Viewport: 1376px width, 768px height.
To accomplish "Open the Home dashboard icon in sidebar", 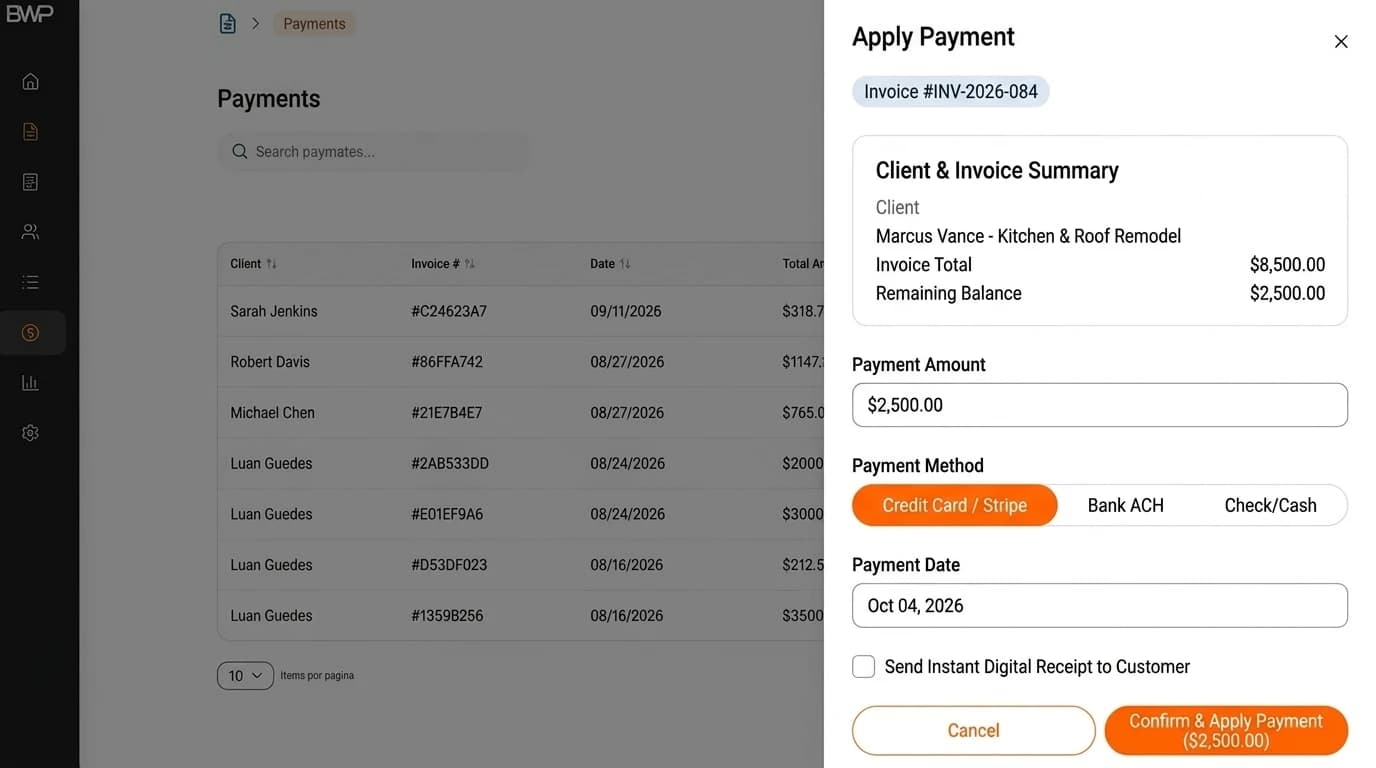I will [x=30, y=81].
